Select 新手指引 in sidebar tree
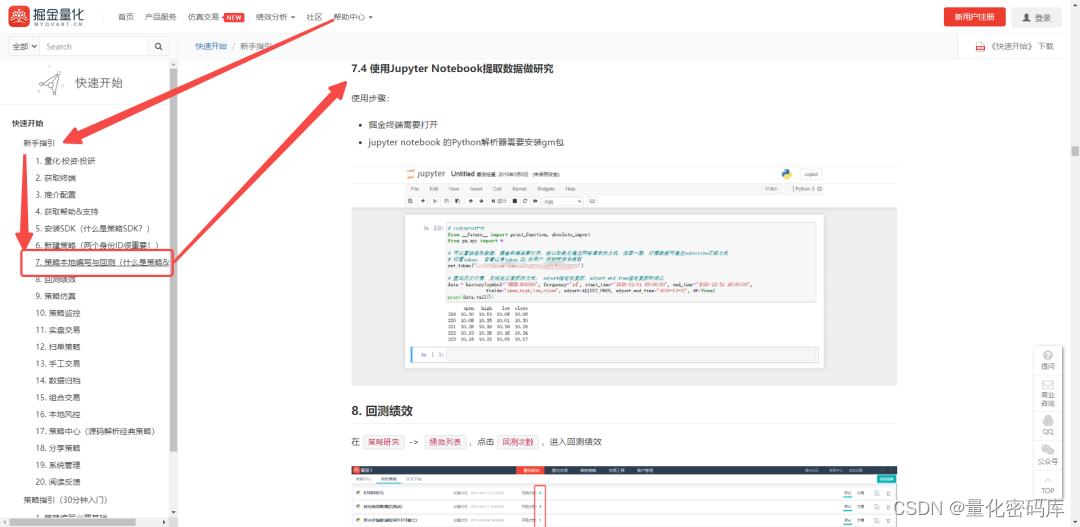Viewport: 1080px width, 527px height. (39, 143)
